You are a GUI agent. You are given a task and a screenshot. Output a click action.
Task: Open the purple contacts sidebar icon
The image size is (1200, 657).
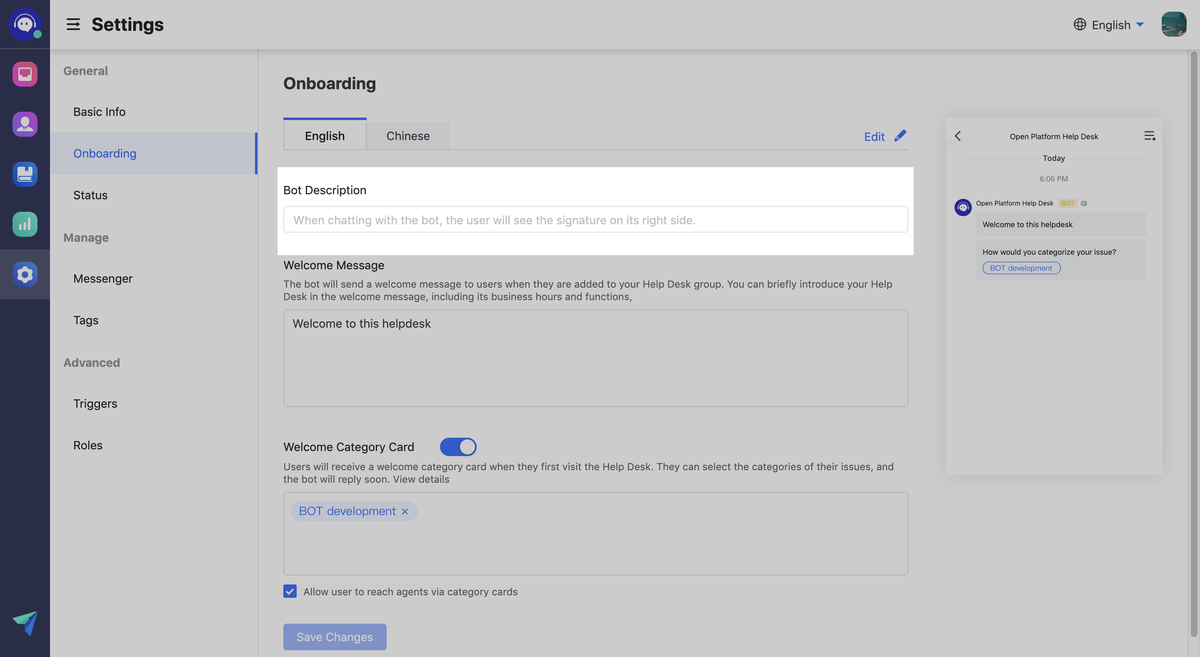[x=25, y=124]
